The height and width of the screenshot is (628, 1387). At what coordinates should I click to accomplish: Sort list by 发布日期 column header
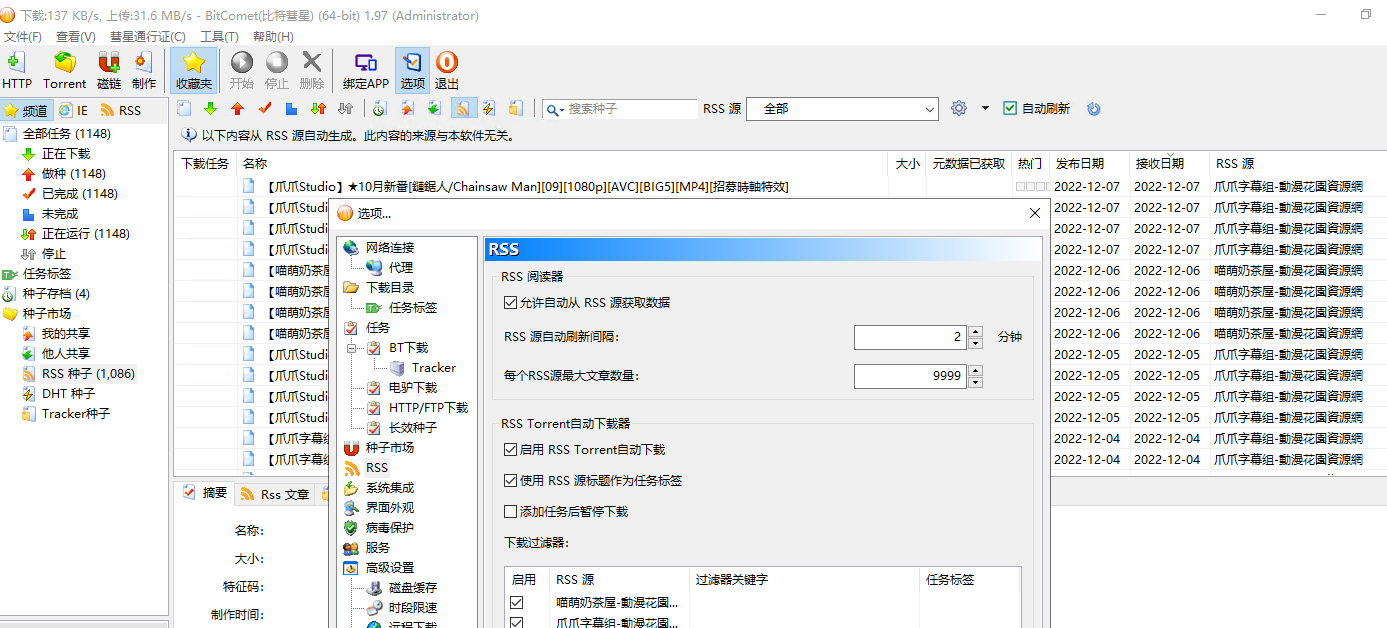1089,164
